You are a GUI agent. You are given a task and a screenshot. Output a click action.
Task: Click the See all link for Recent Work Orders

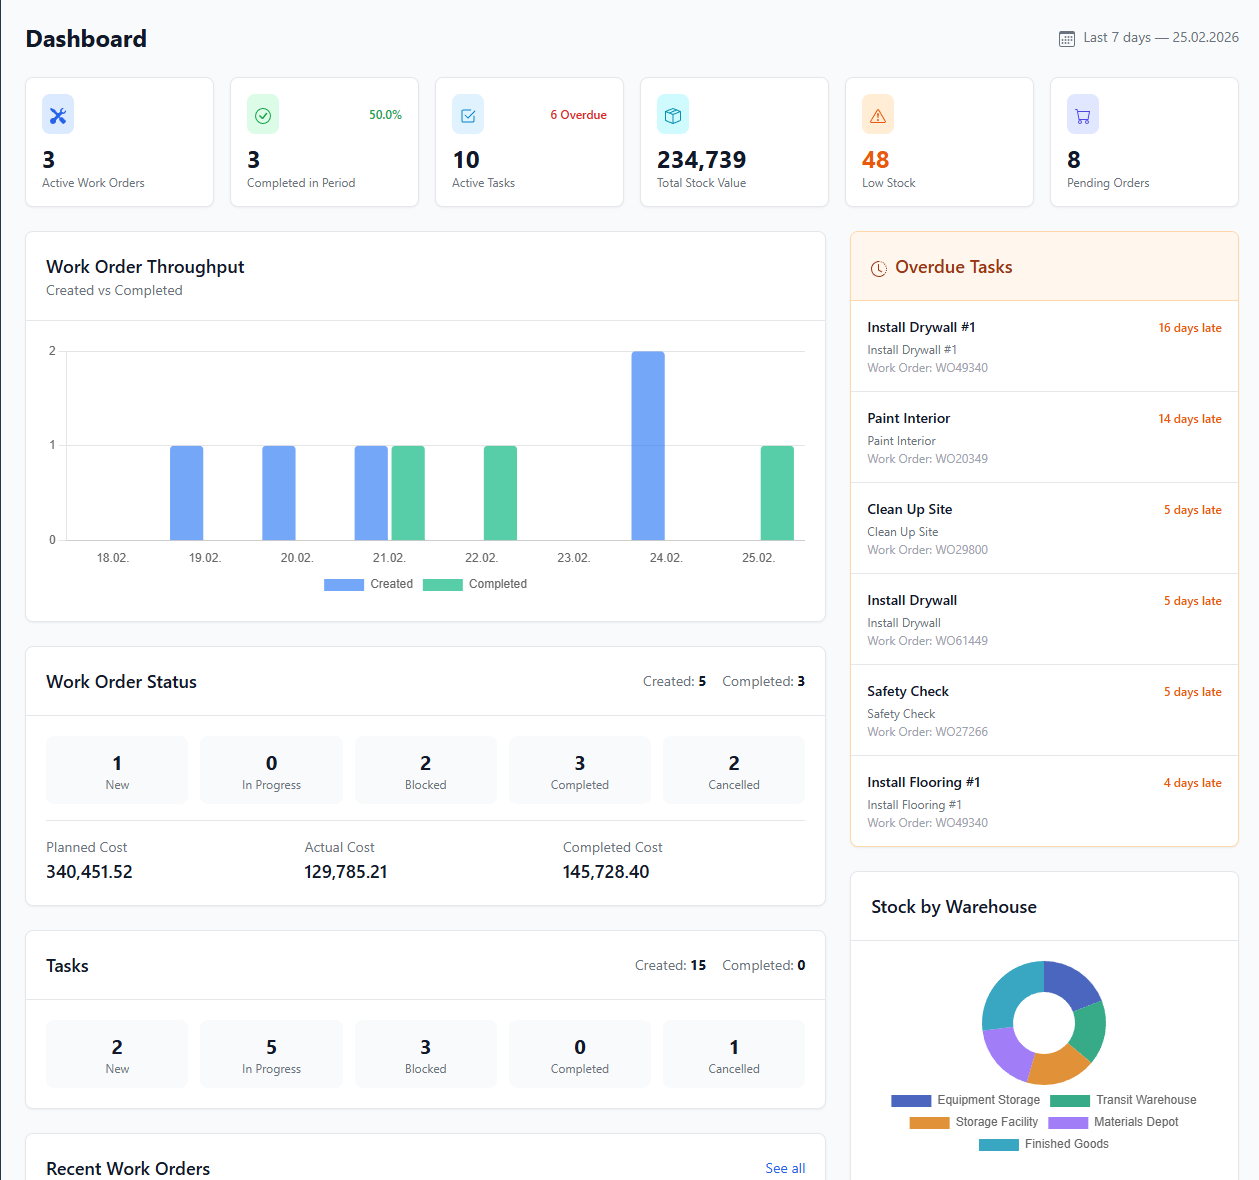785,1168
